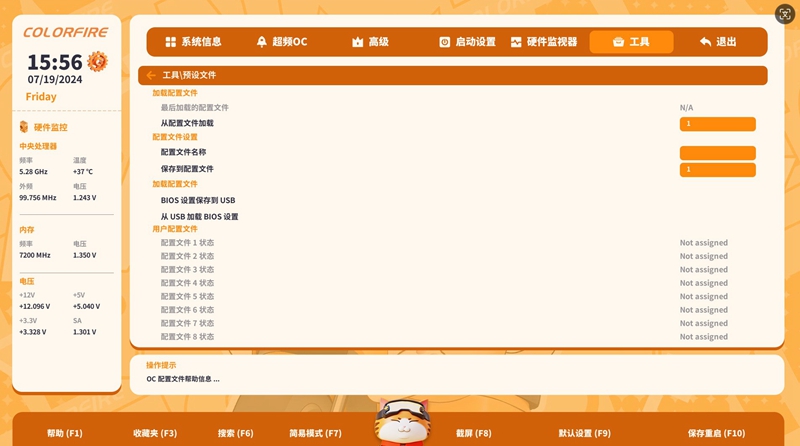This screenshot has height=446, width=800.
Task: Select 从 USB 加载 BIOS 设置
Action: click(x=199, y=217)
